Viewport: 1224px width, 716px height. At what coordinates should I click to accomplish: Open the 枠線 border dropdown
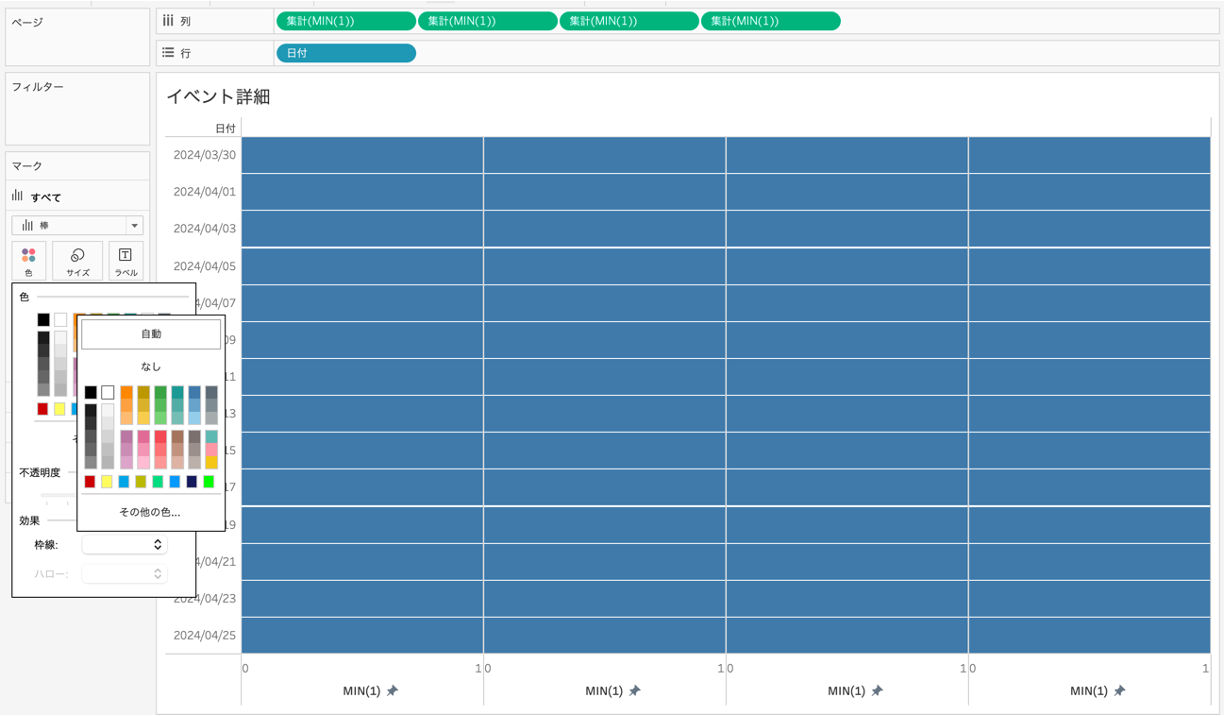click(x=124, y=545)
